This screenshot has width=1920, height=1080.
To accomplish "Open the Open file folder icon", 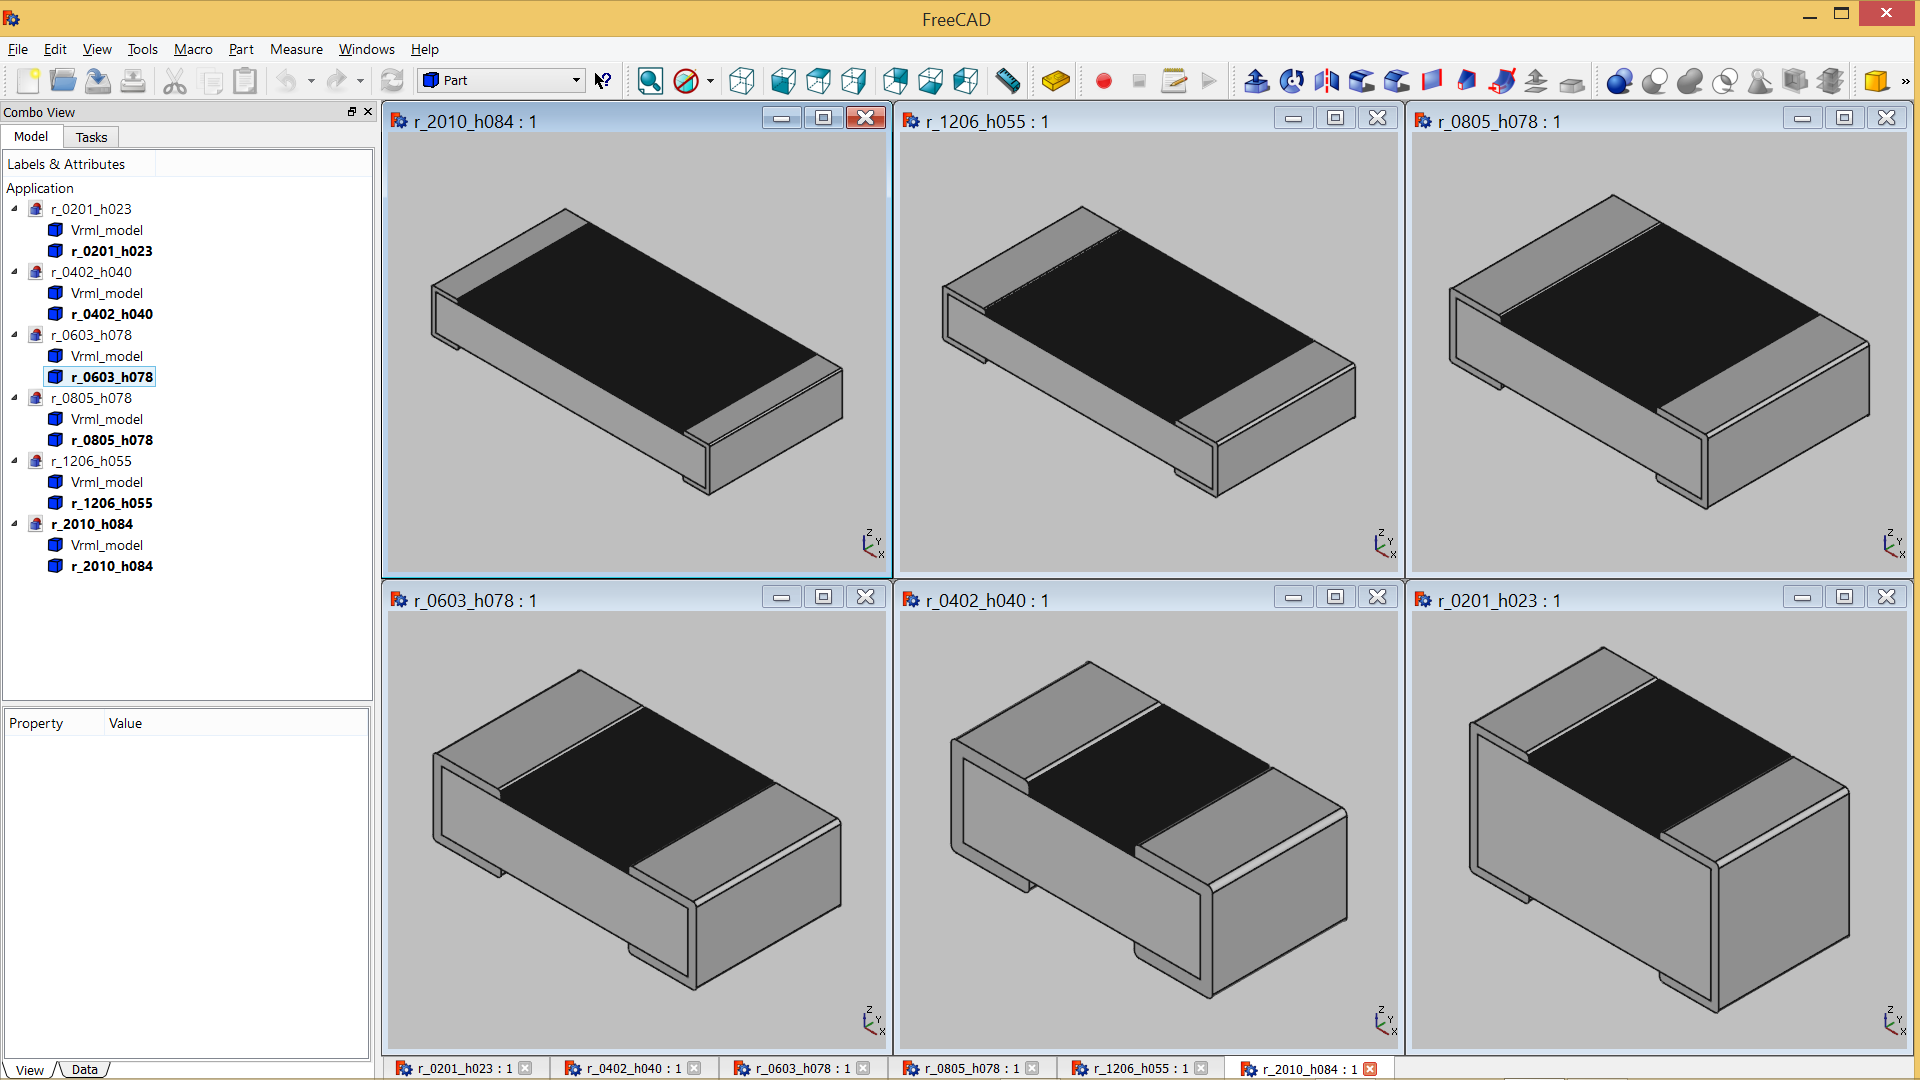I will (x=63, y=81).
